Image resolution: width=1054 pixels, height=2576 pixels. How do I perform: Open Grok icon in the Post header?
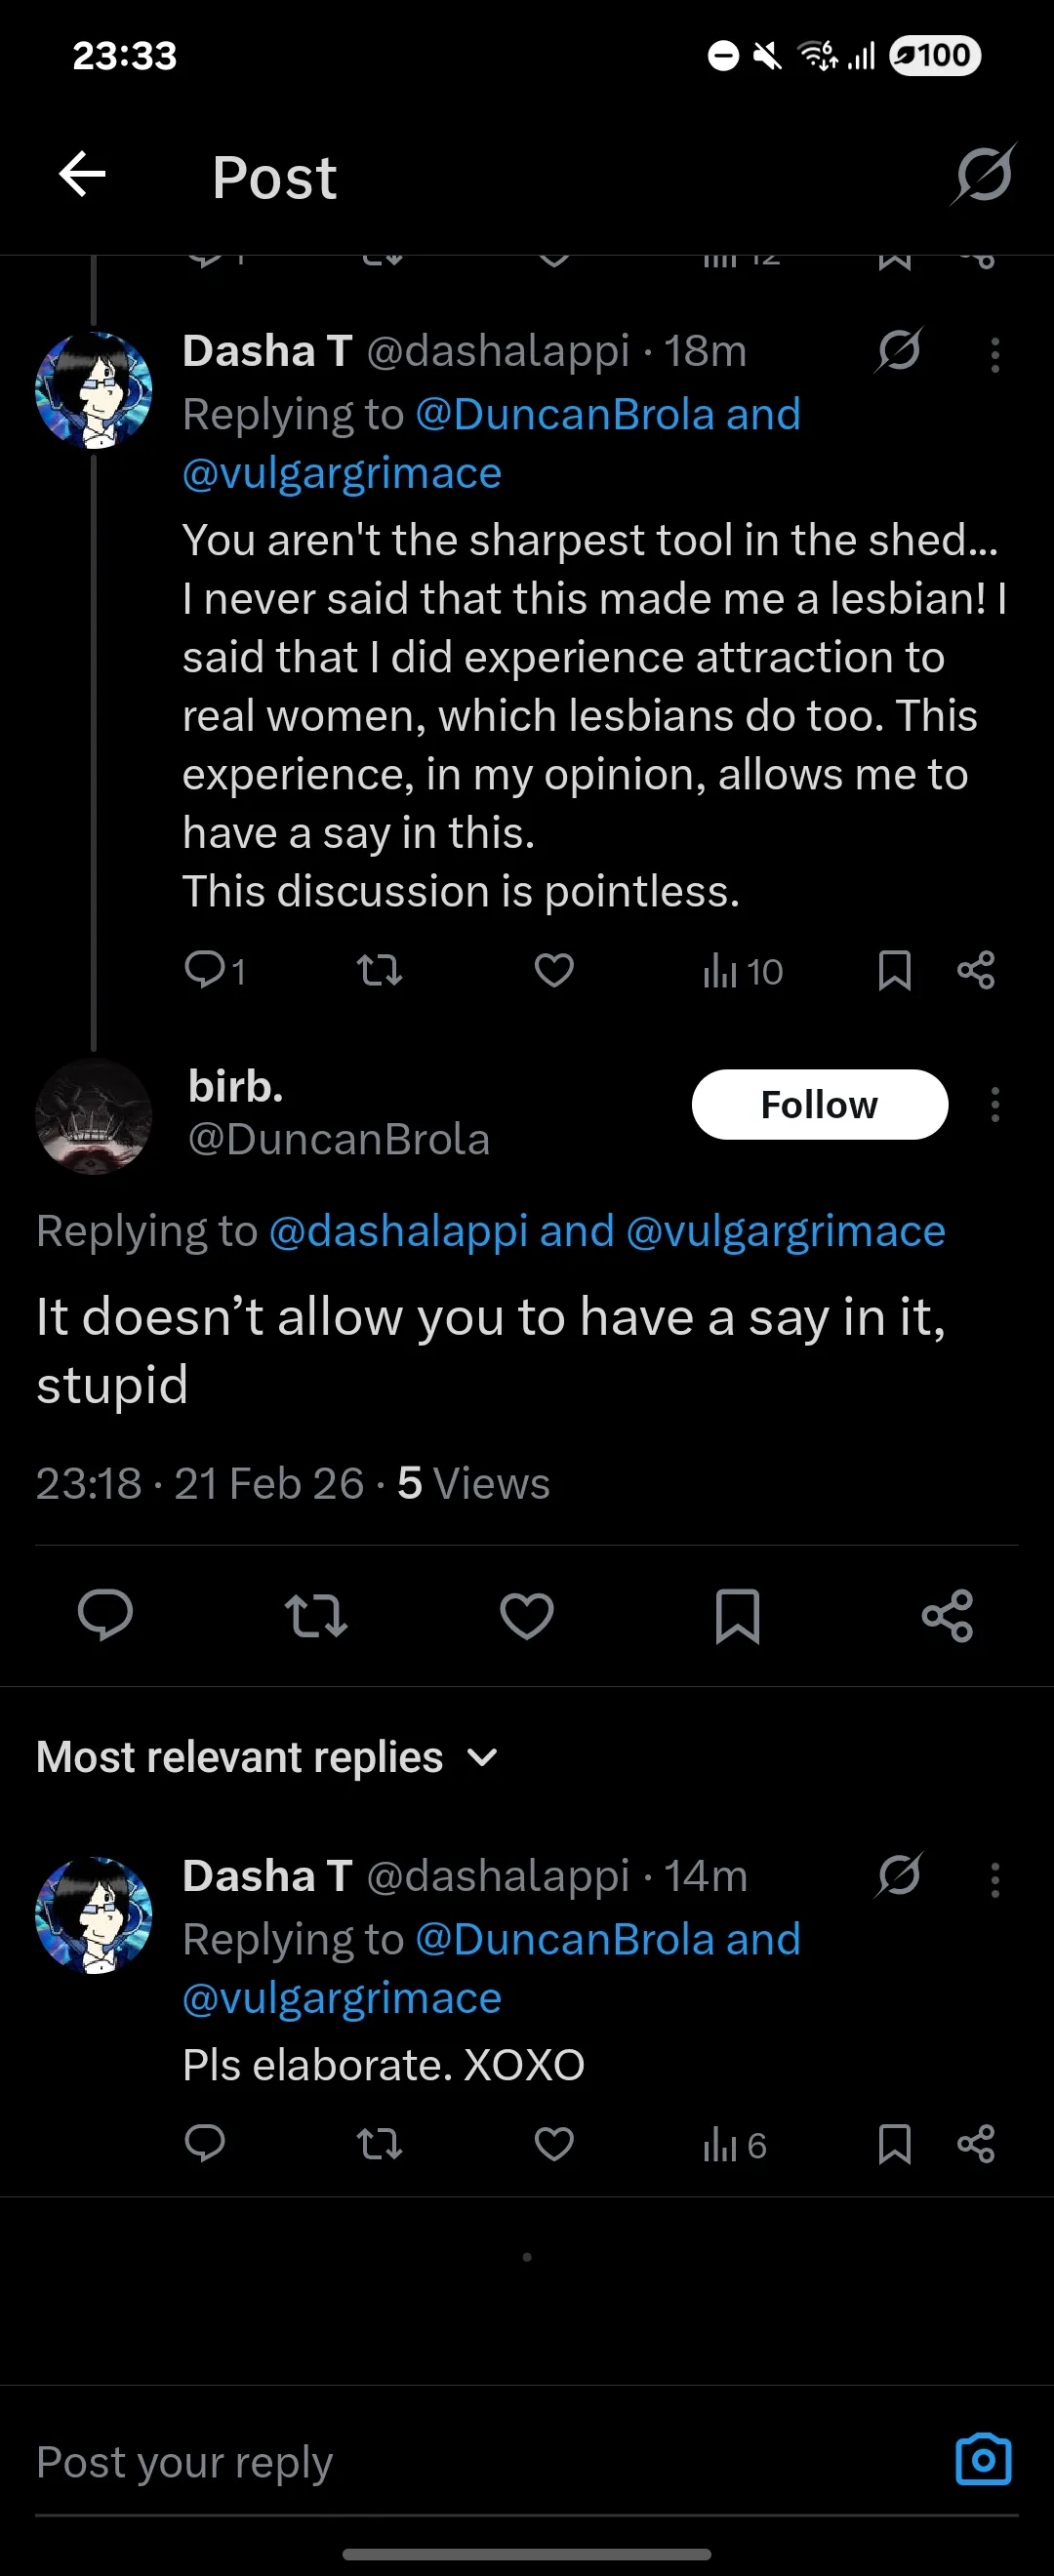983,175
